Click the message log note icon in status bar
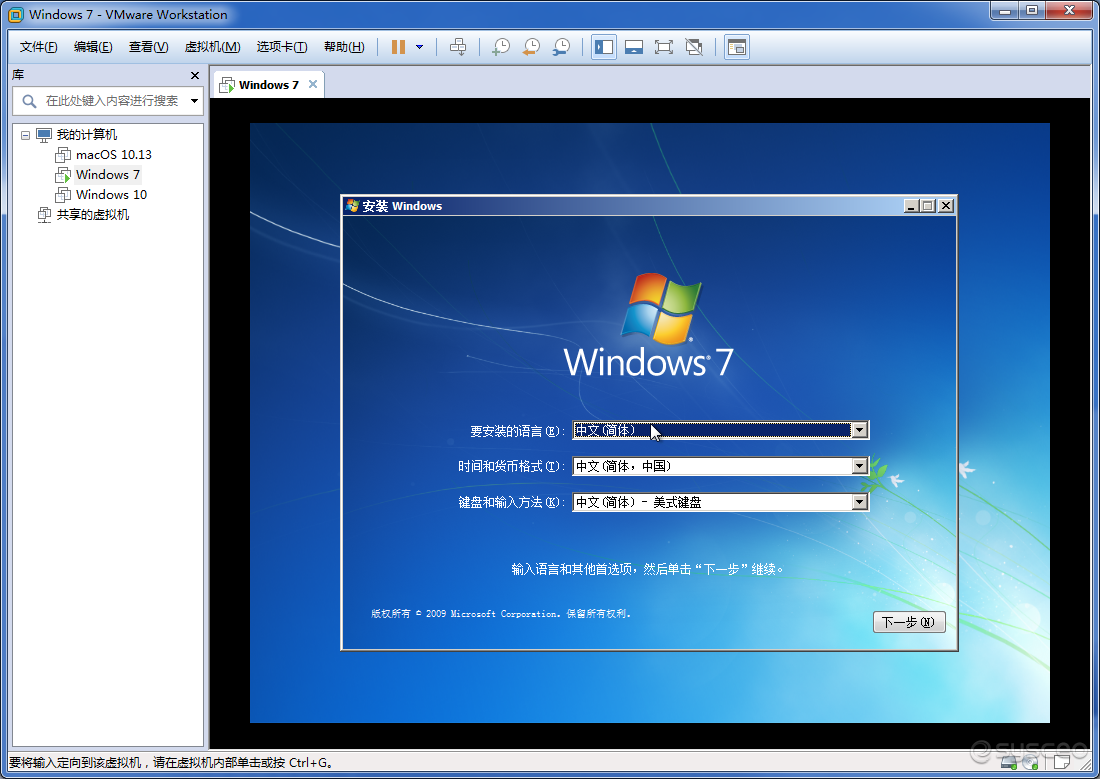This screenshot has height=779, width=1100. (1062, 762)
